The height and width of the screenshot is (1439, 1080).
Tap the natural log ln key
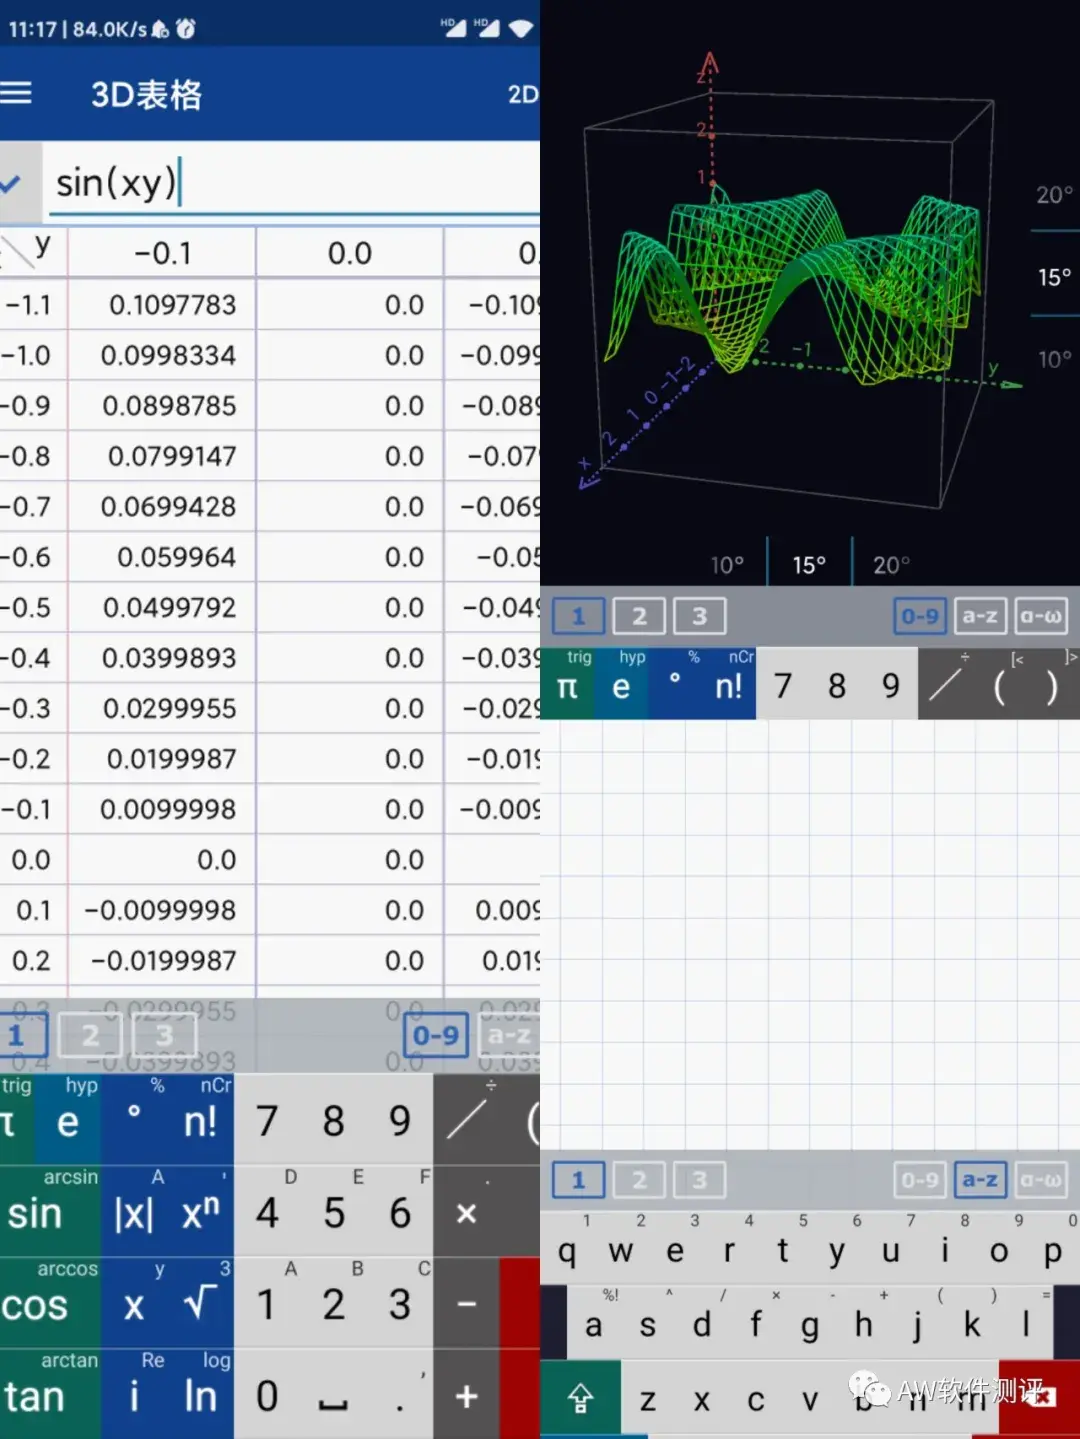200,1394
